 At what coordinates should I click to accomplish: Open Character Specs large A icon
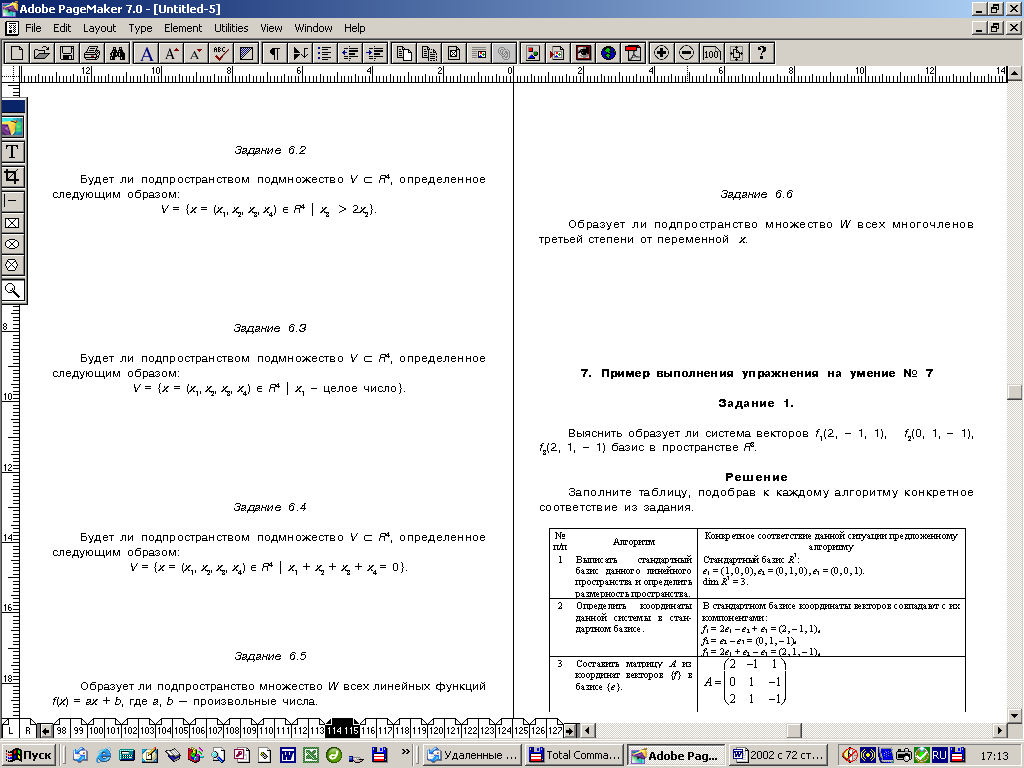tap(147, 53)
